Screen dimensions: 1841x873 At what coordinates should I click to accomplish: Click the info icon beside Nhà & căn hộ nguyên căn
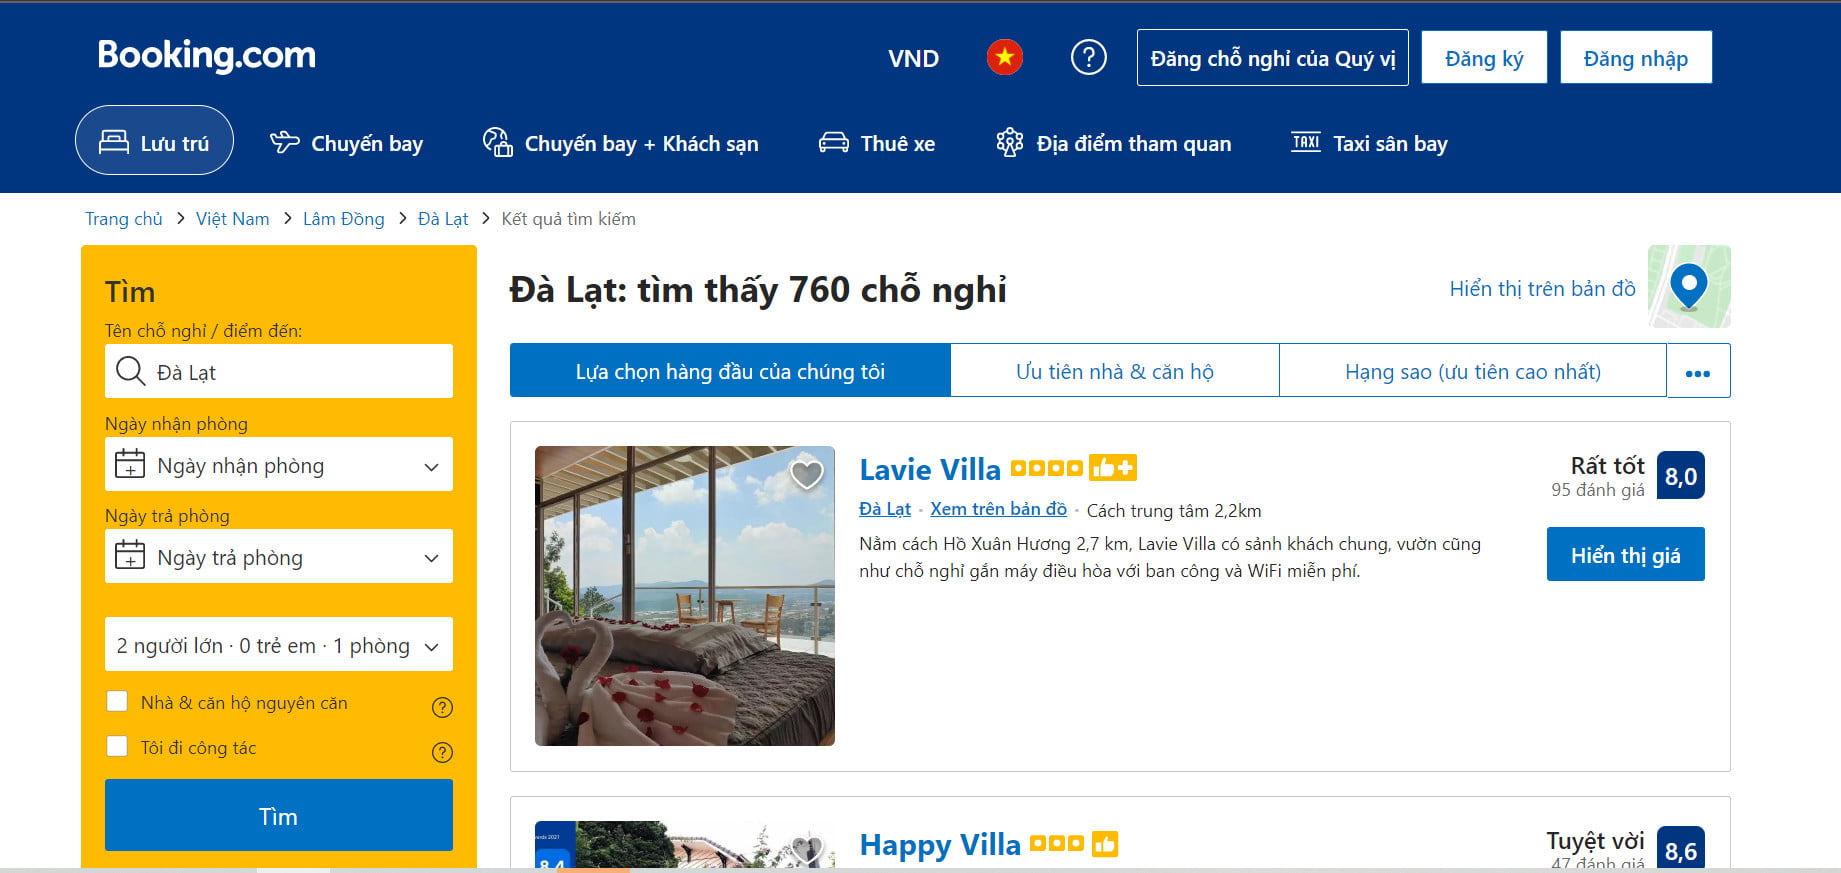(442, 708)
